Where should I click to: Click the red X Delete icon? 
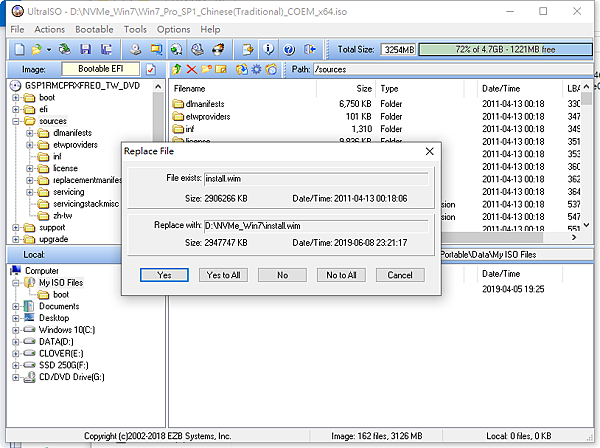192,69
